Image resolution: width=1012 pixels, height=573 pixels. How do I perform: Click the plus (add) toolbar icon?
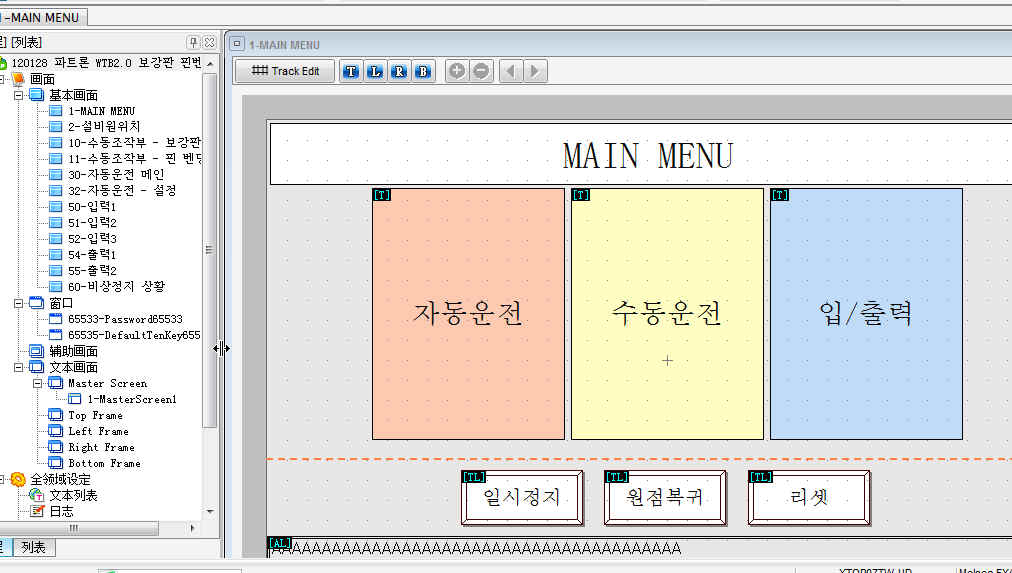pos(457,71)
